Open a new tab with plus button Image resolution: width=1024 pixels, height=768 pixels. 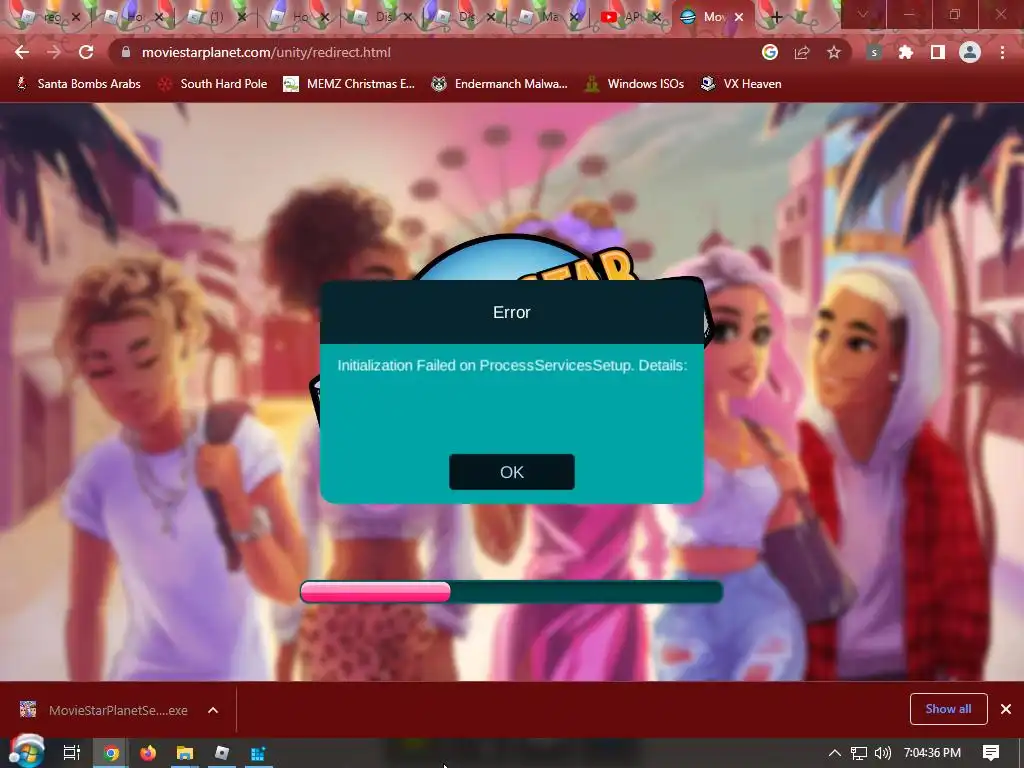pyautogui.click(x=776, y=17)
